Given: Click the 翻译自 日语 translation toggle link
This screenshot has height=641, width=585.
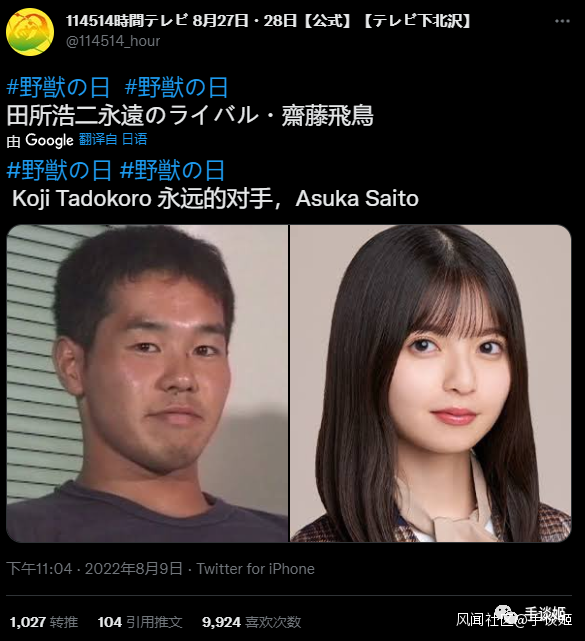Looking at the screenshot, I should pyautogui.click(x=113, y=140).
